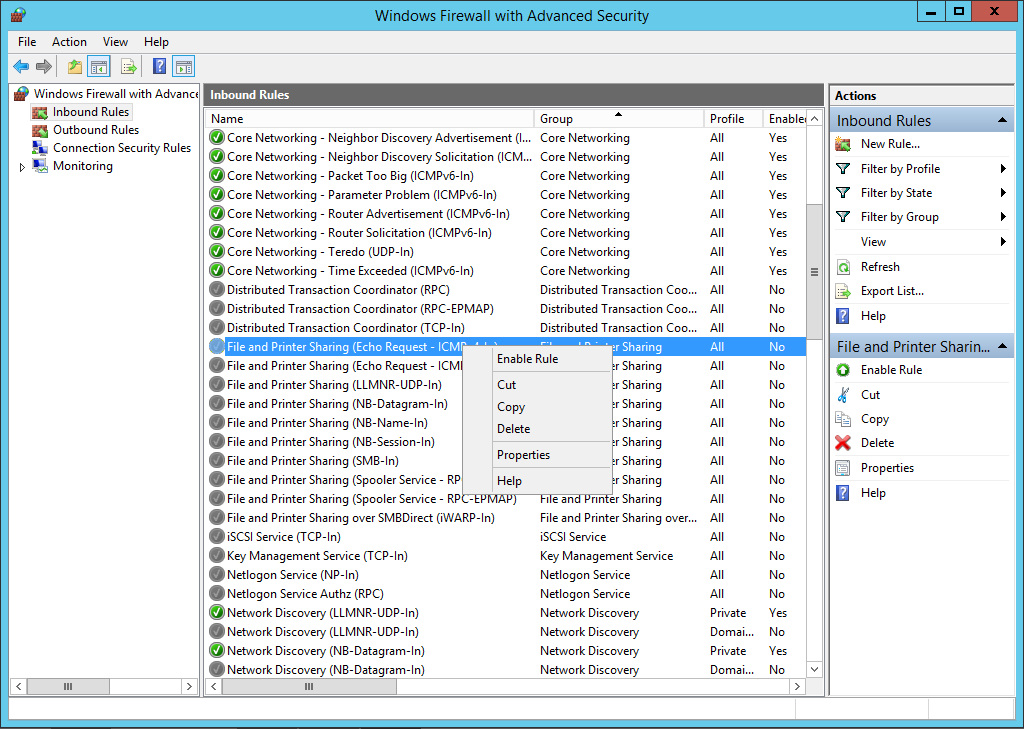Screen dimensions: 1024x729
Task: Open the Filter by Group submenu arrow
Action: coord(1003,218)
